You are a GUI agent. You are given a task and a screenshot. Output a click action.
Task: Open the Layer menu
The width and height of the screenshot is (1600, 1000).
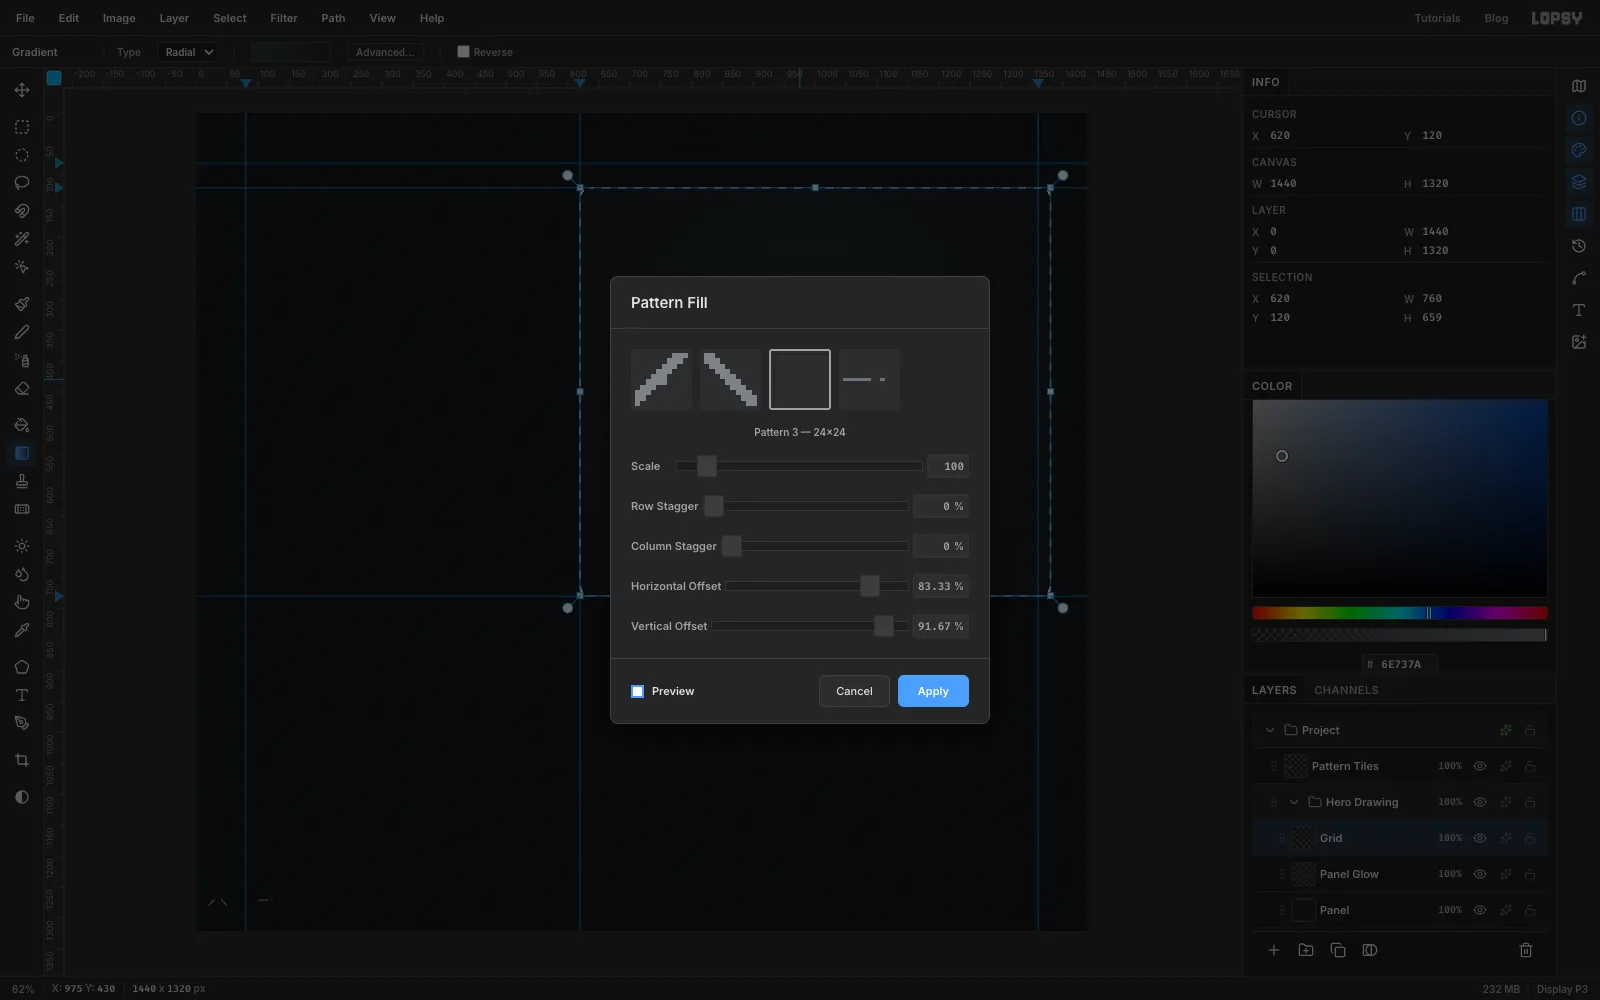tap(174, 18)
